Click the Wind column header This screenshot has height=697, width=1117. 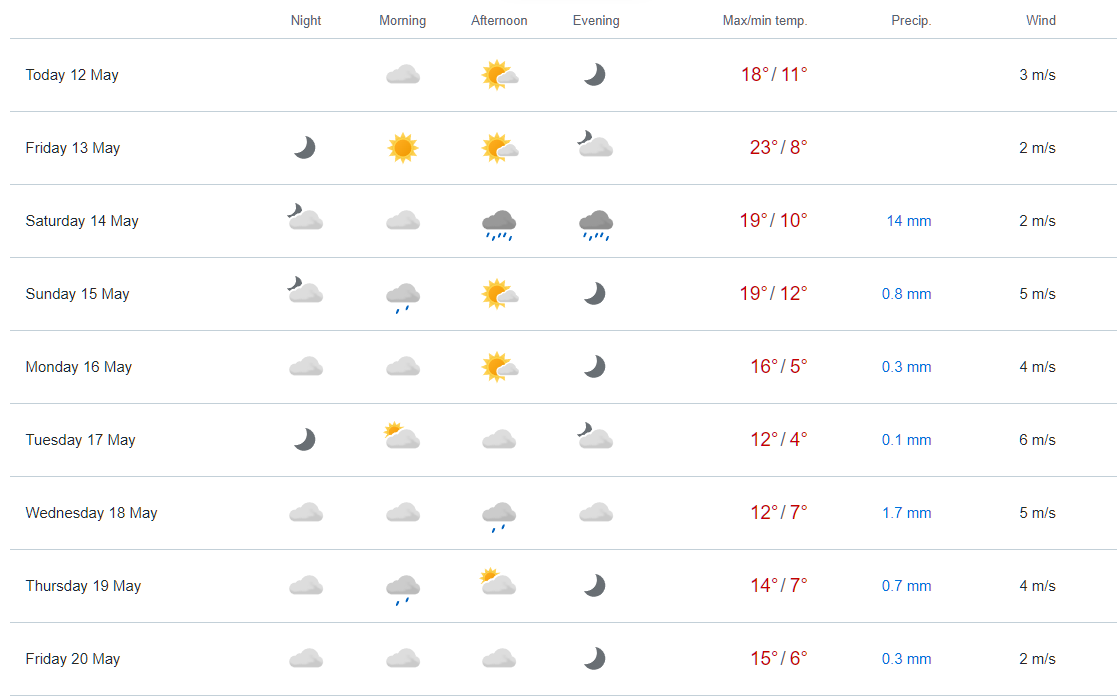(x=1041, y=21)
